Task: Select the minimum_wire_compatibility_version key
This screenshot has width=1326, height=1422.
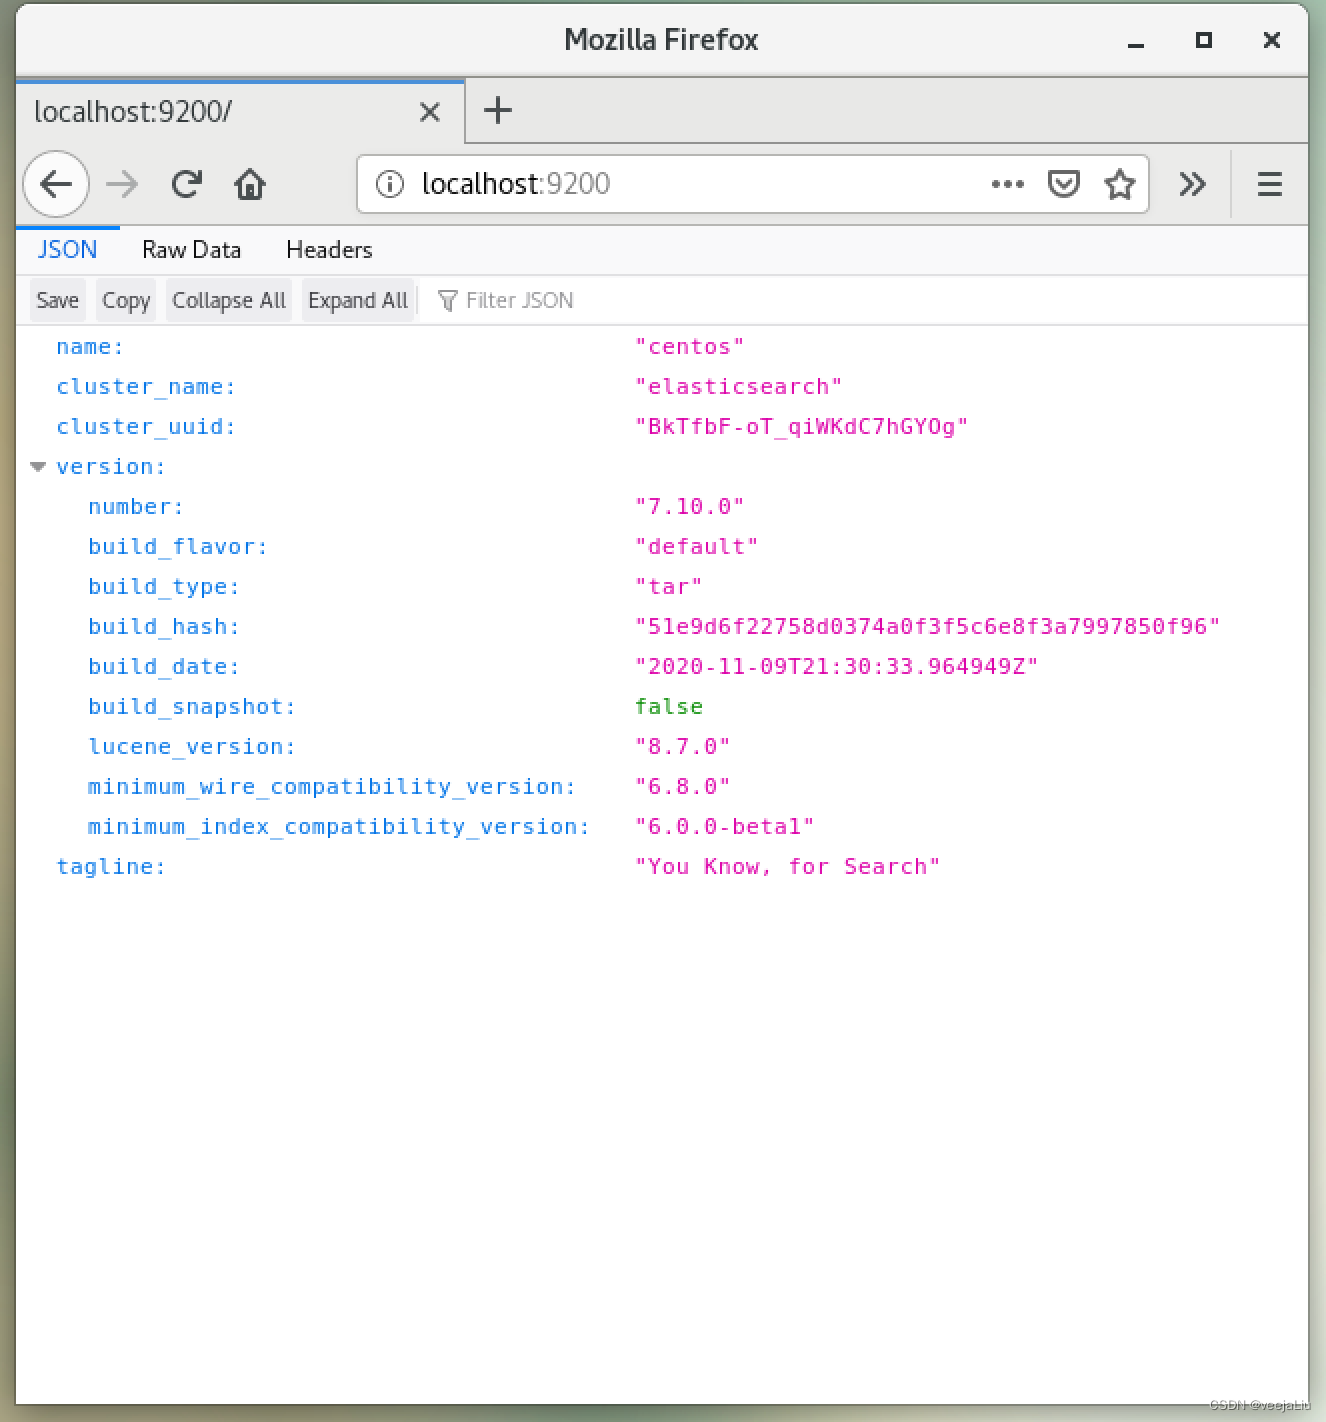Action: (x=332, y=787)
